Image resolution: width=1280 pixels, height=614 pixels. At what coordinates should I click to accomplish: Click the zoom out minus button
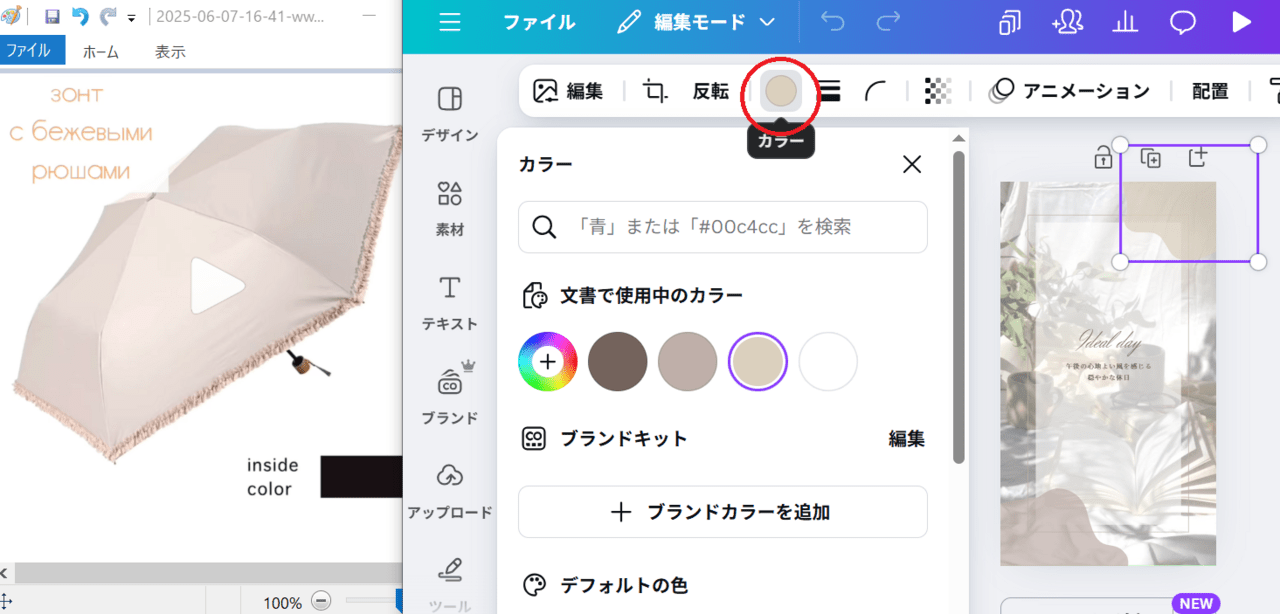point(321,602)
